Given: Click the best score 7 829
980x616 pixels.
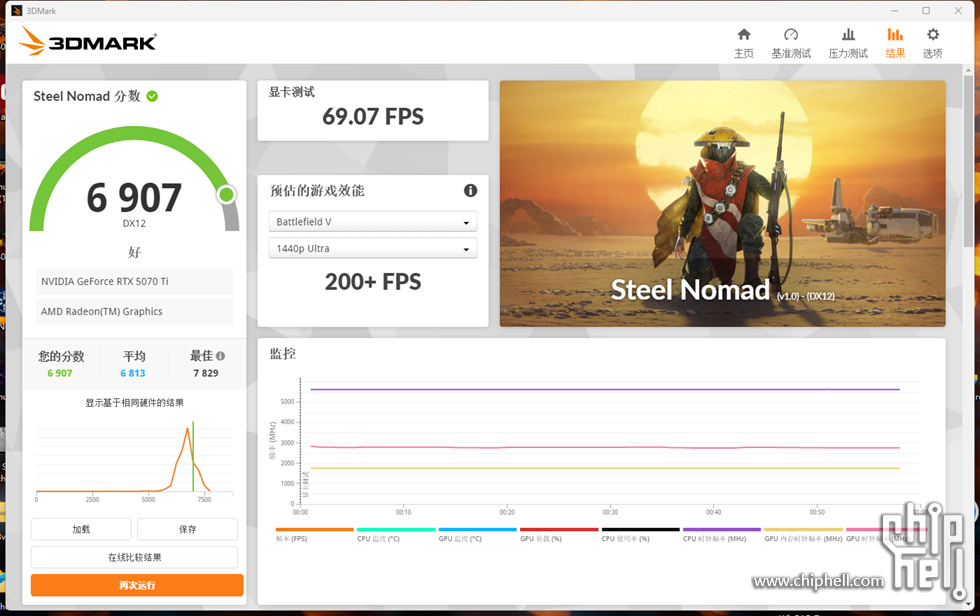Looking at the screenshot, I should [206, 373].
